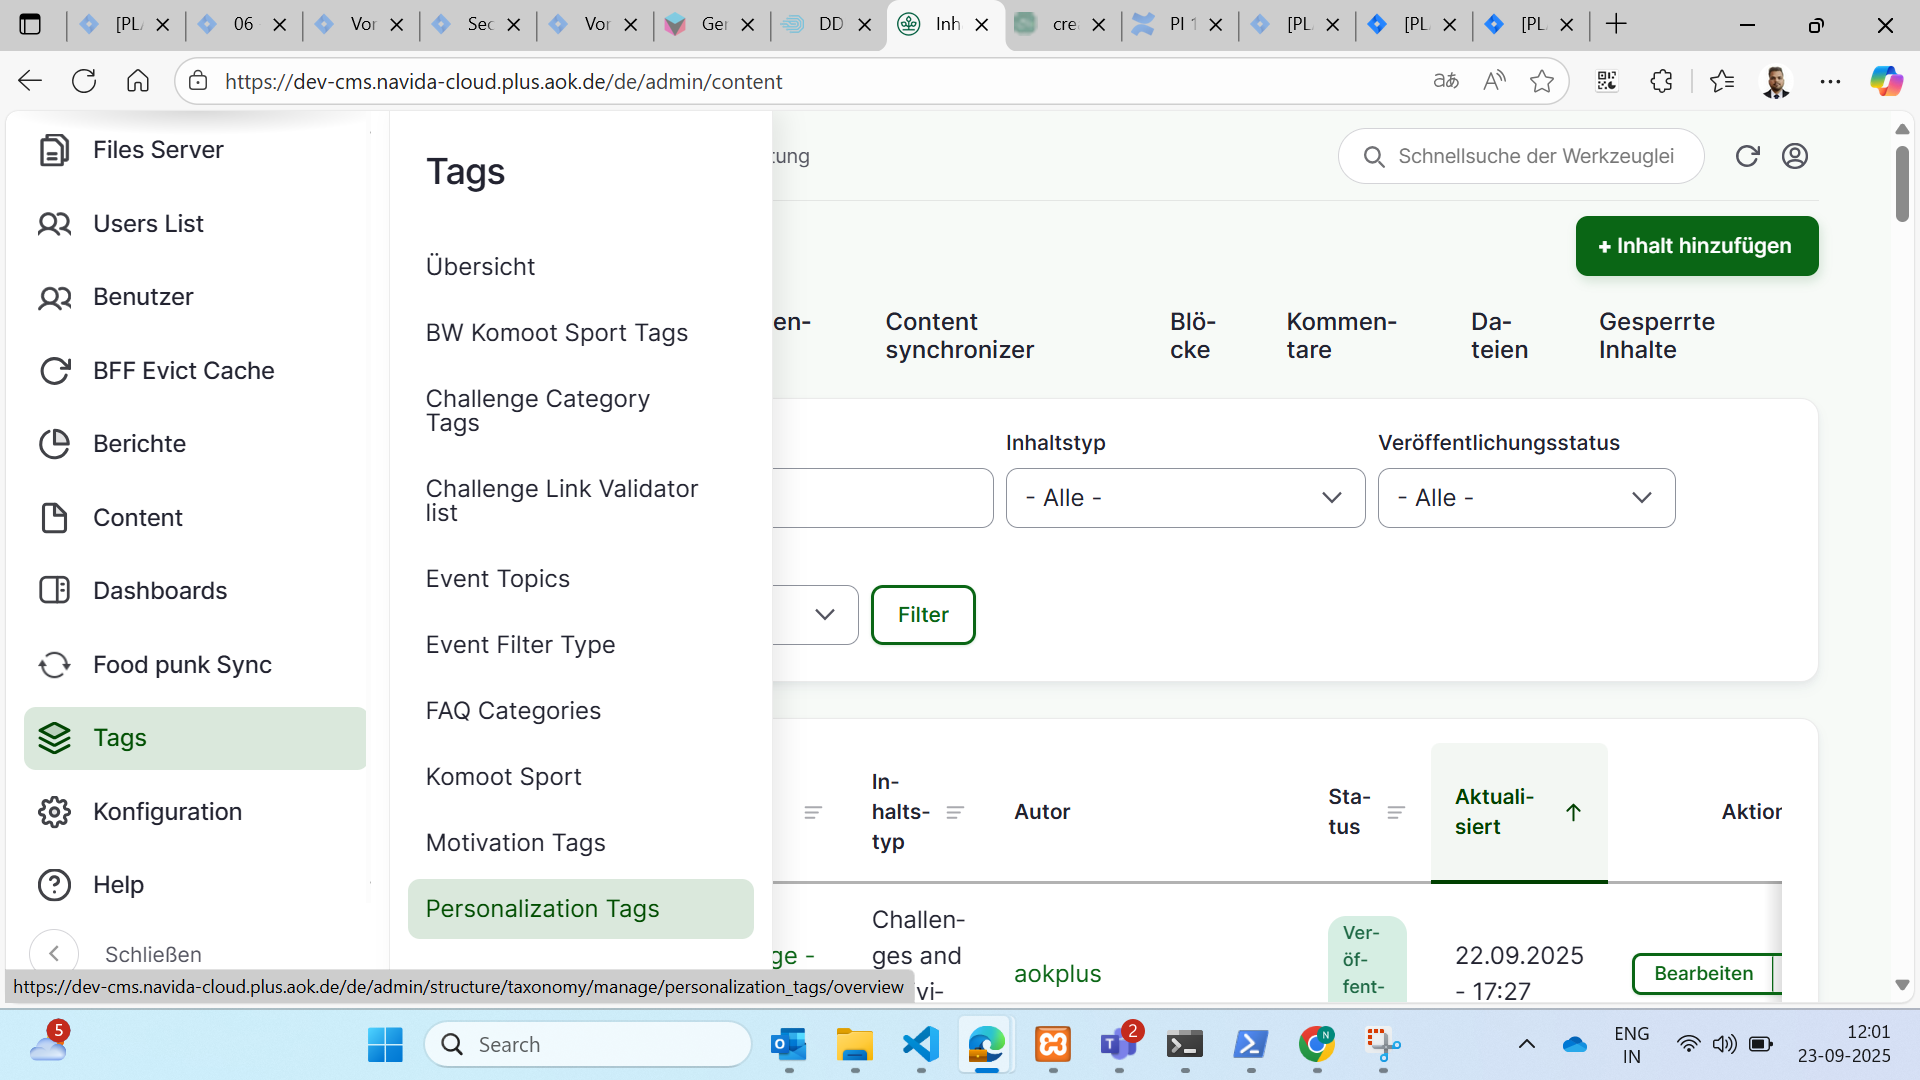
Task: Open the Veröffentlichungsstatus dropdown
Action: [x=1525, y=498]
